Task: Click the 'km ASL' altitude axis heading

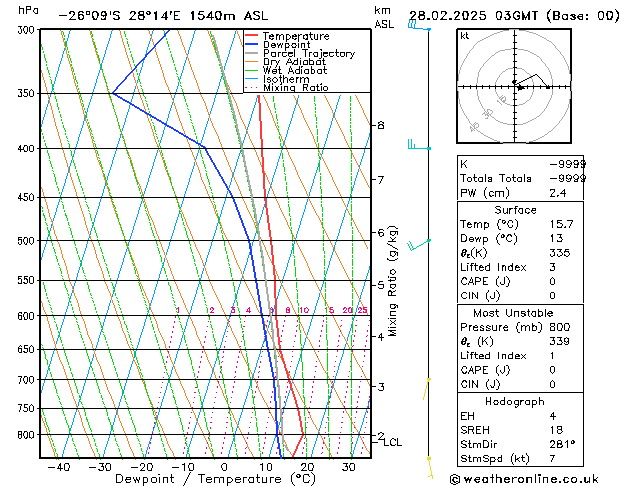Action: pos(384,17)
